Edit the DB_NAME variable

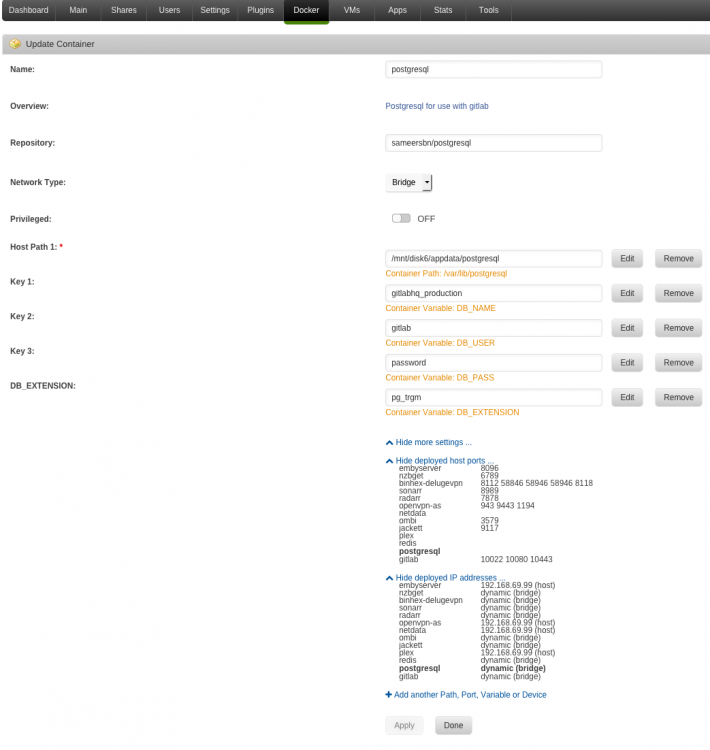(x=627, y=294)
